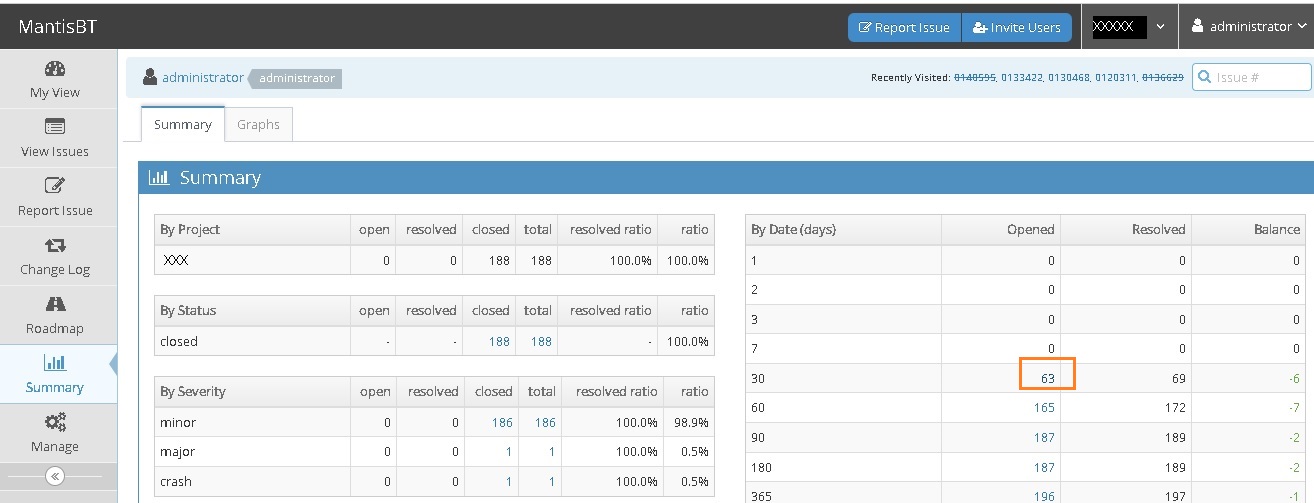Viewport: 1314px width, 503px height.
Task: Click the Report Issue button in top bar
Action: coord(905,27)
